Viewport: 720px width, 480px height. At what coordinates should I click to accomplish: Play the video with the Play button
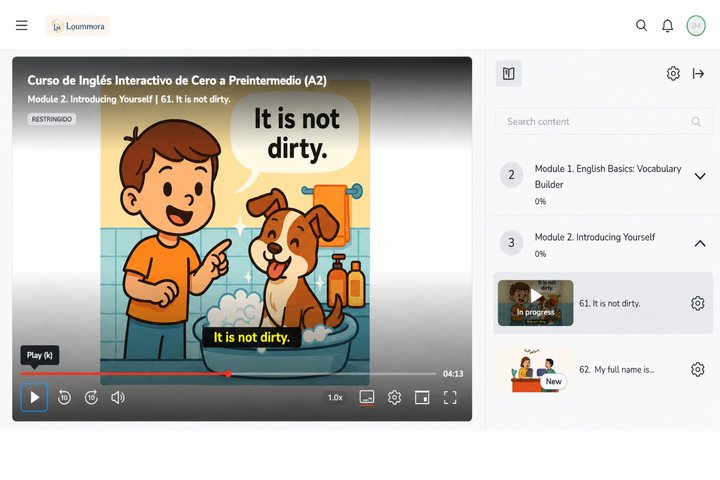tap(34, 397)
